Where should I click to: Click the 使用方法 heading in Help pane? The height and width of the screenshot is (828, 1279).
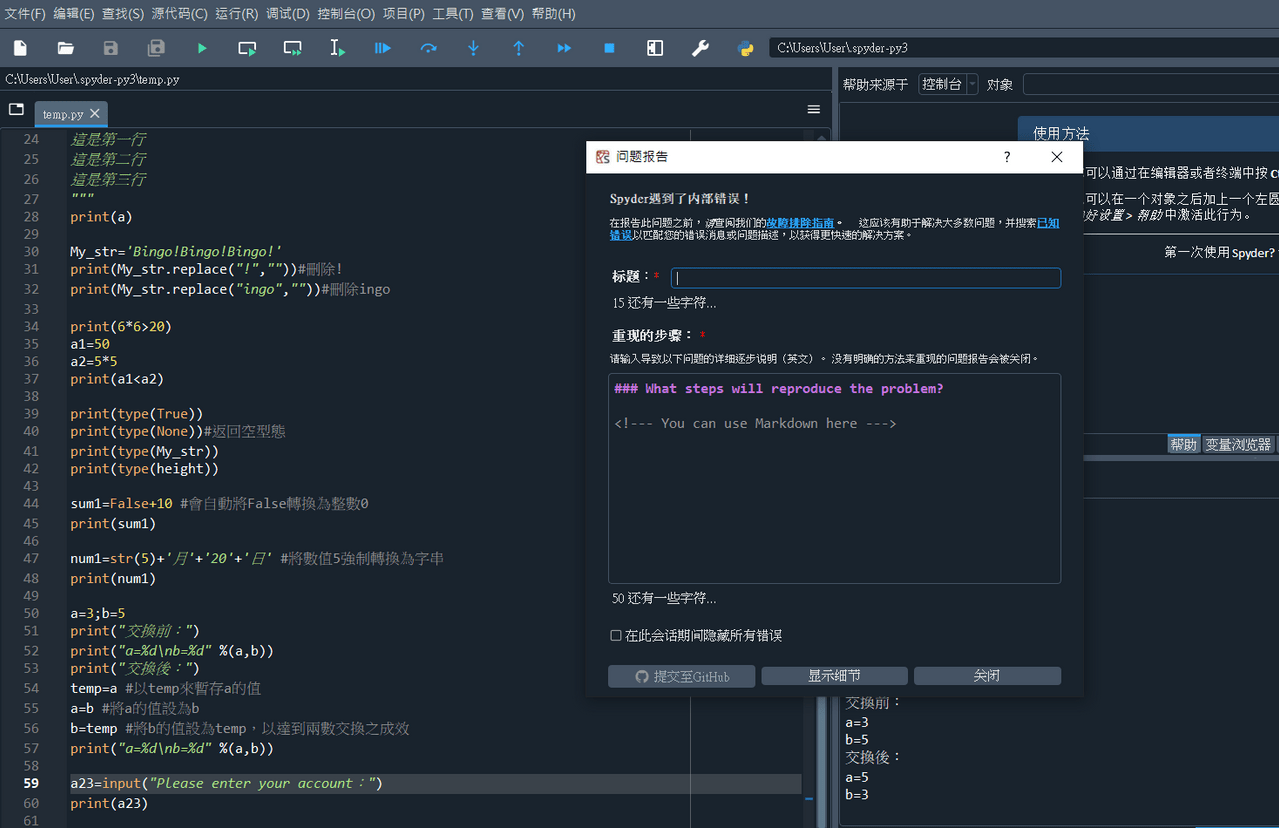click(1061, 133)
